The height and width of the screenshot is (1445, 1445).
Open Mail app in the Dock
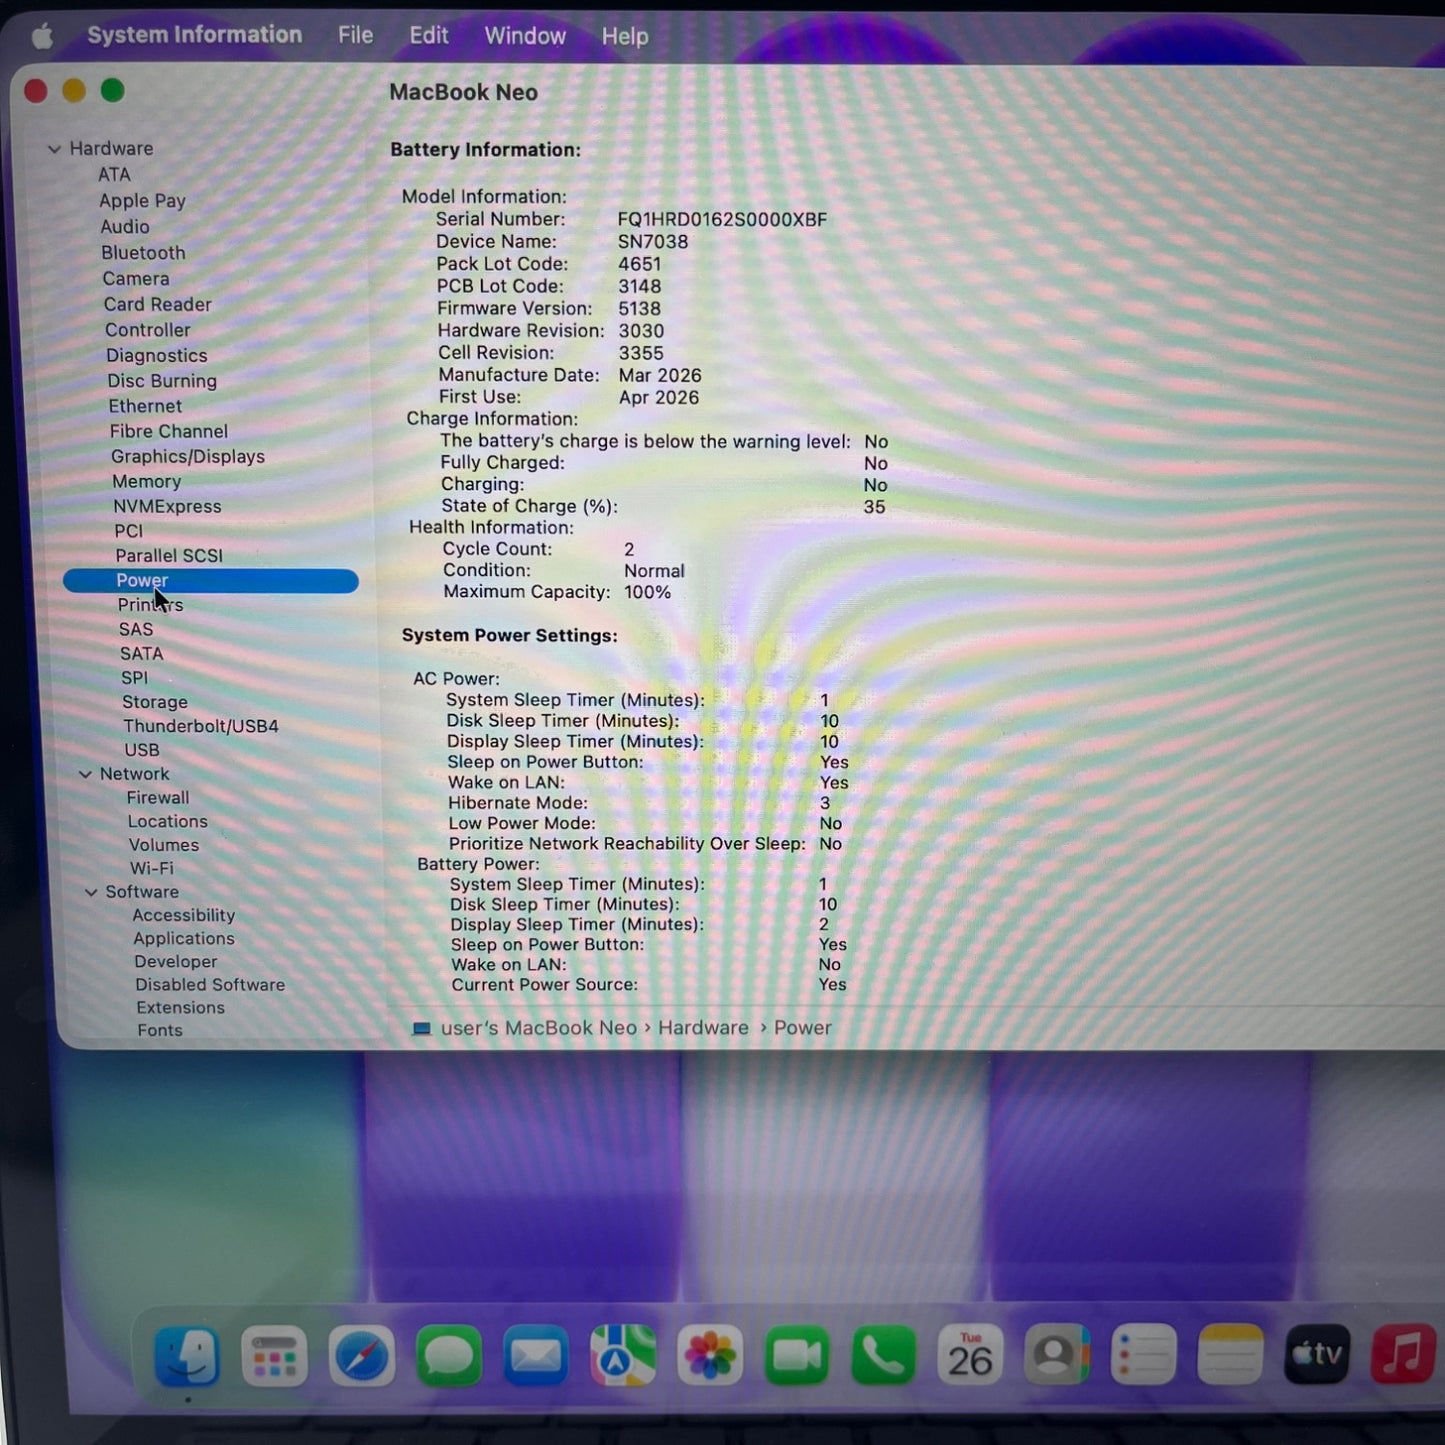(535, 1357)
